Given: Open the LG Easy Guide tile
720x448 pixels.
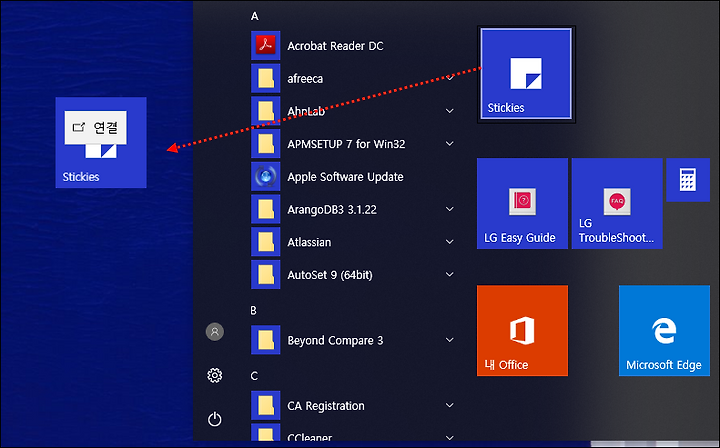Looking at the screenshot, I should pos(522,203).
